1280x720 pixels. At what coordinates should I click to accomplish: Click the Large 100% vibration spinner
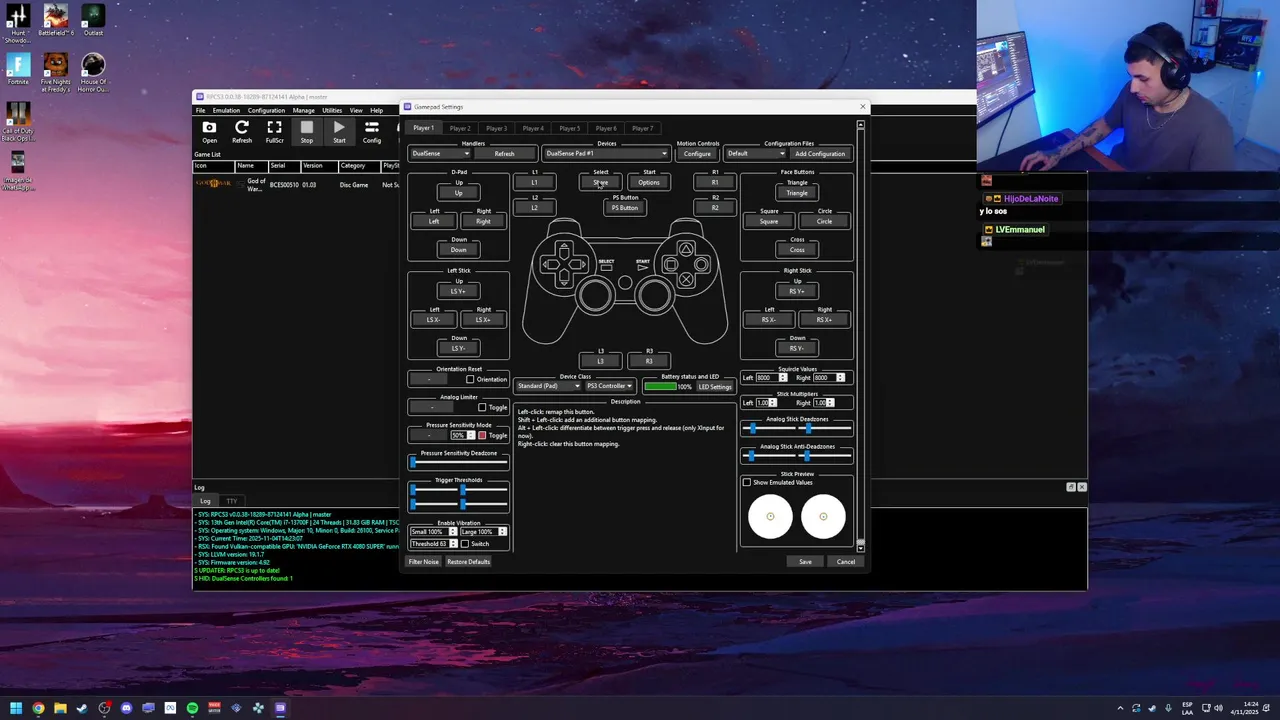click(484, 532)
